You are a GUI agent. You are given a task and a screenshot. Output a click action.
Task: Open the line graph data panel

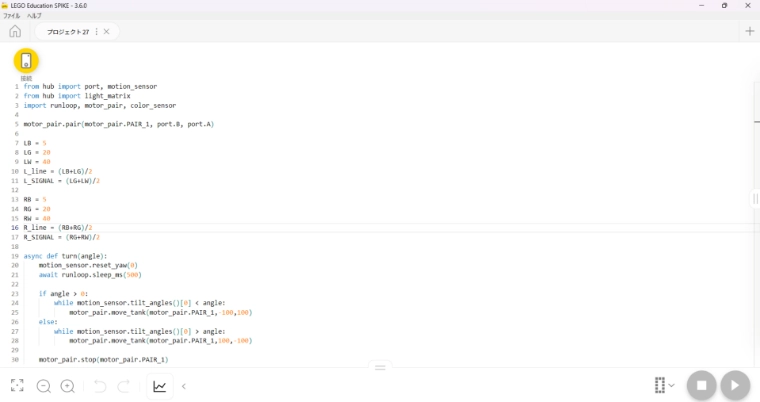(159, 386)
